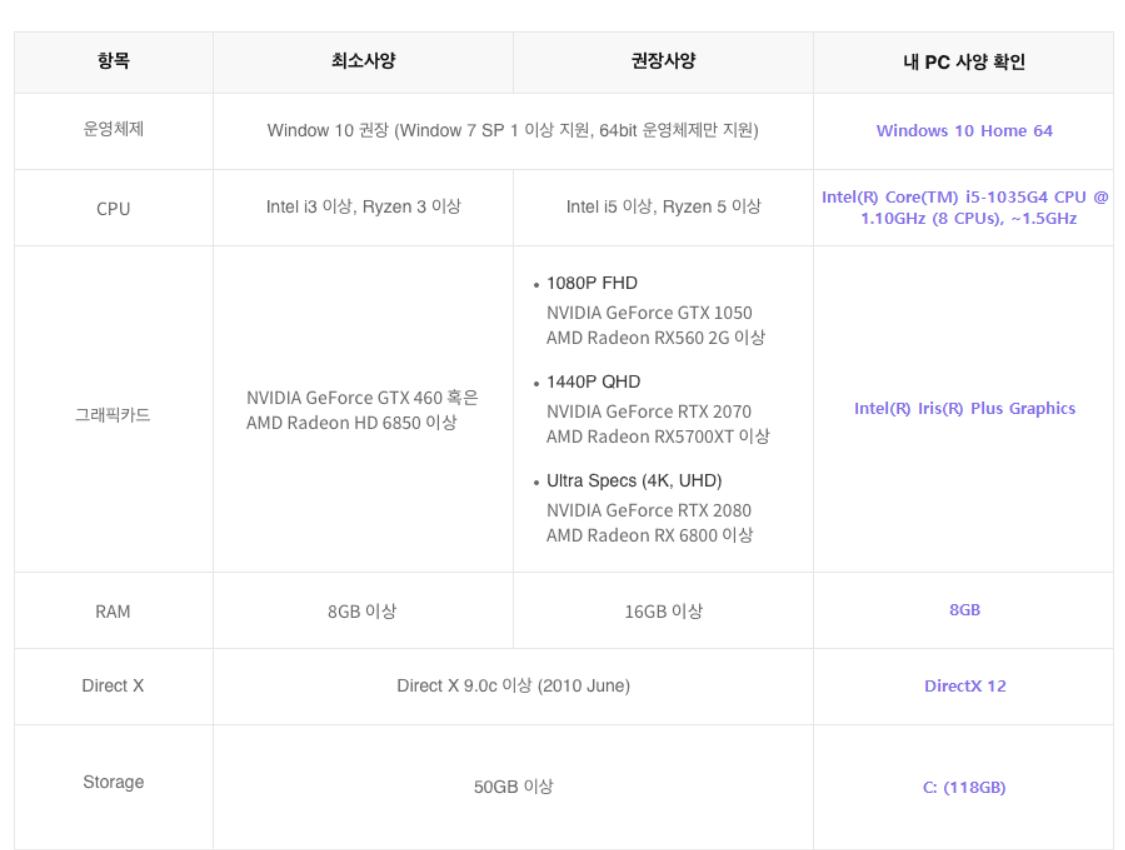Select the "항목" column header

113,62
